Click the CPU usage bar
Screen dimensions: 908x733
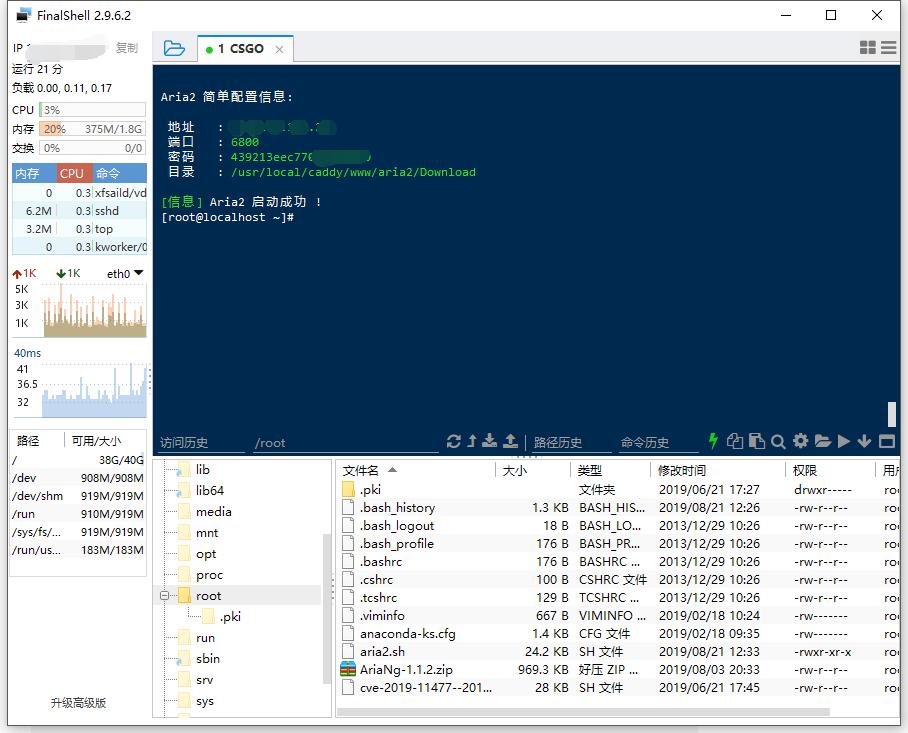pos(92,109)
